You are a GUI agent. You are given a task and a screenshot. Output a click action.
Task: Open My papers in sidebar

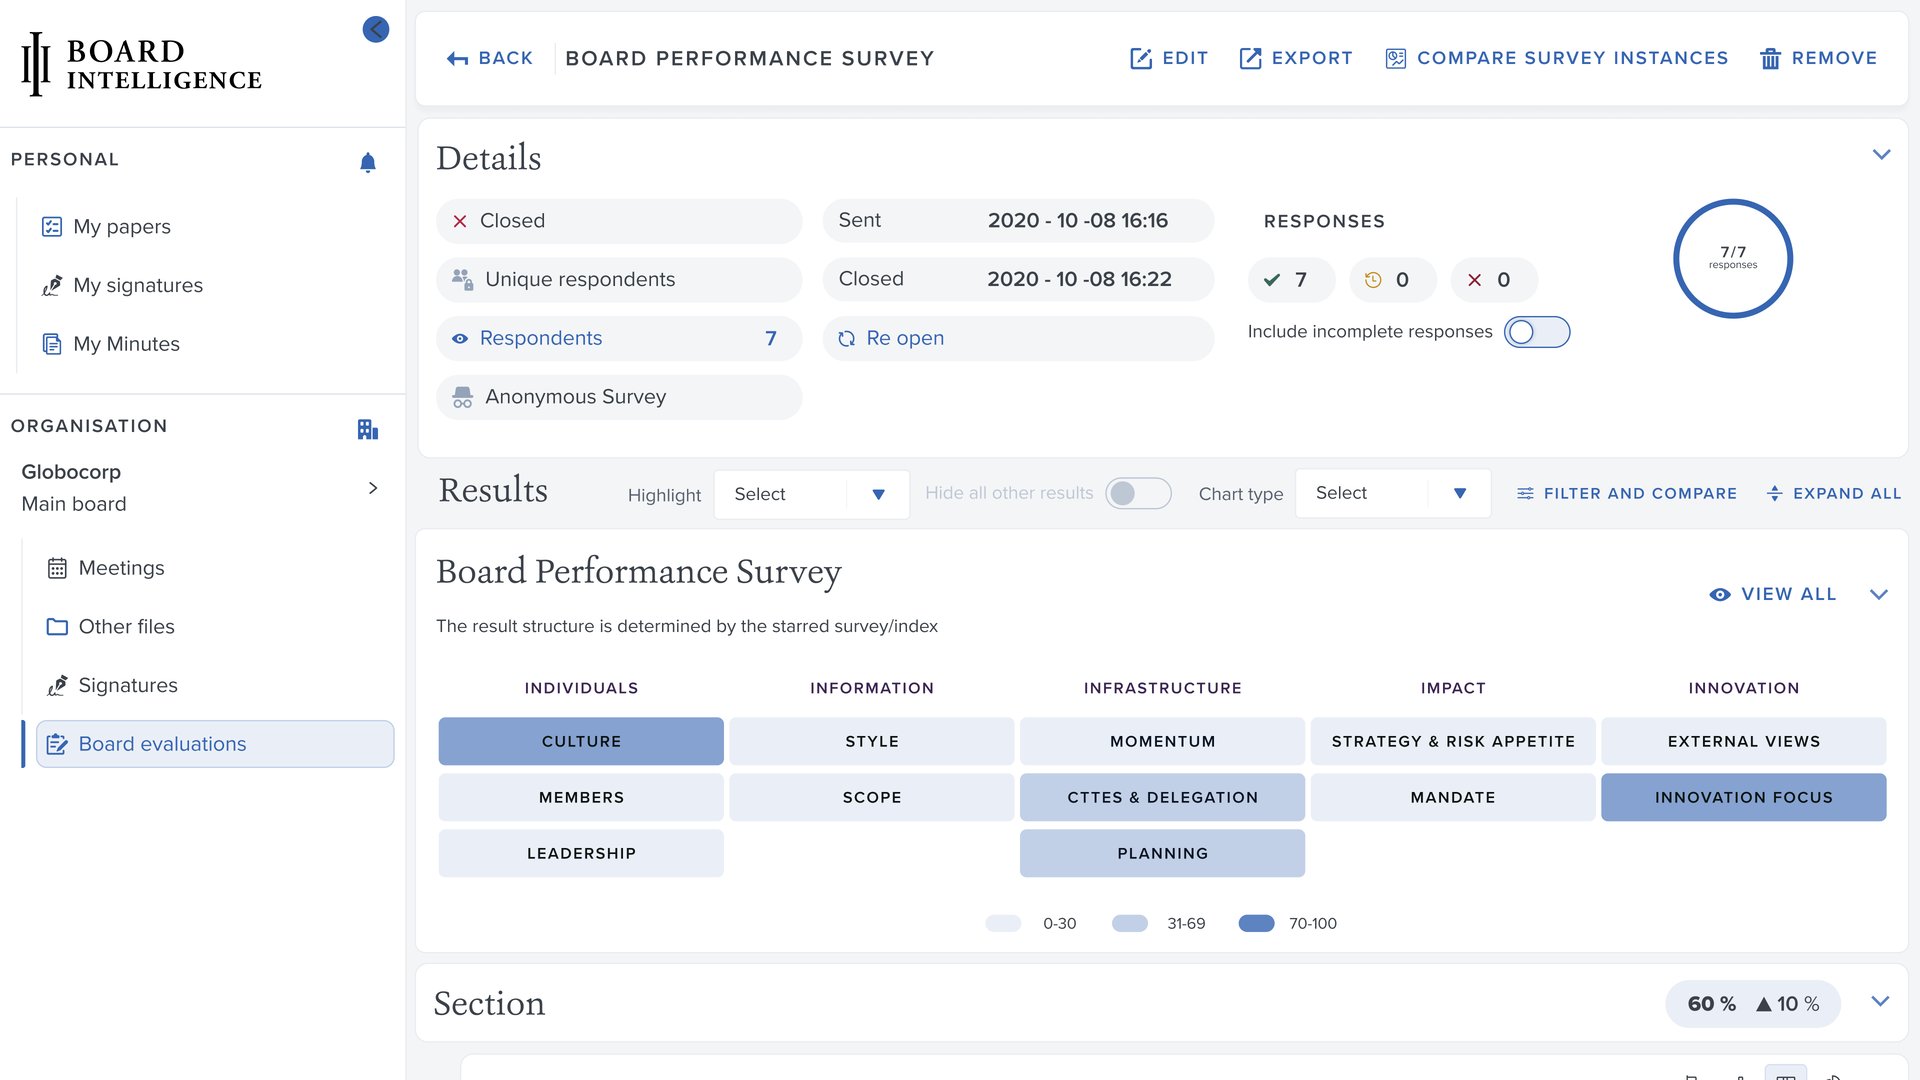(121, 227)
